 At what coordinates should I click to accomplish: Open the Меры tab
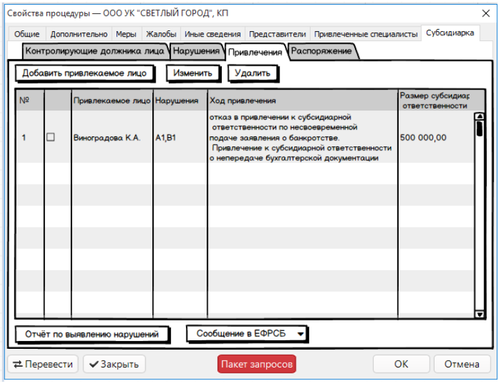click(x=126, y=34)
